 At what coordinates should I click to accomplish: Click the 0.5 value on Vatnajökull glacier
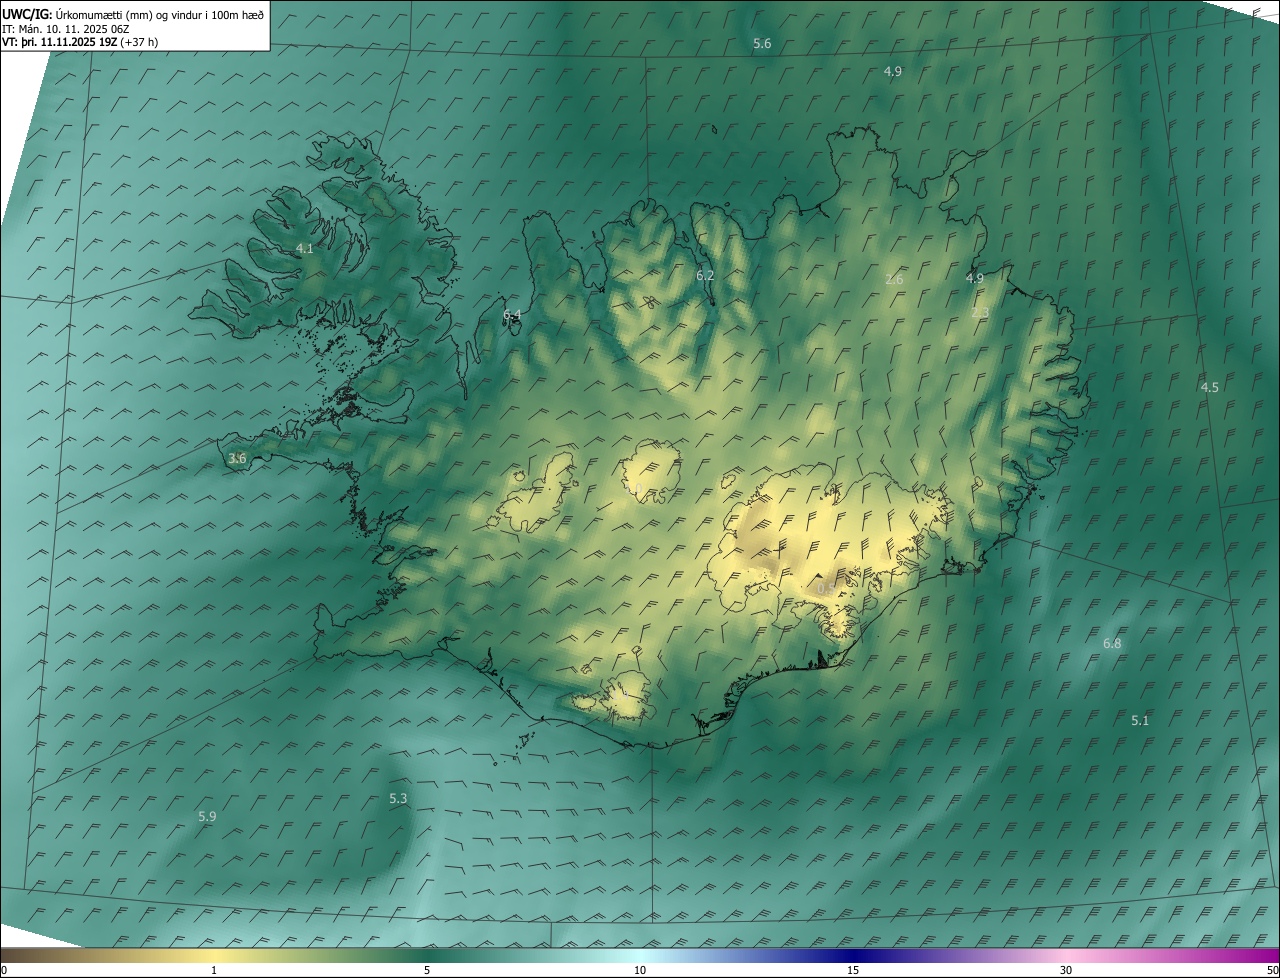coord(827,589)
